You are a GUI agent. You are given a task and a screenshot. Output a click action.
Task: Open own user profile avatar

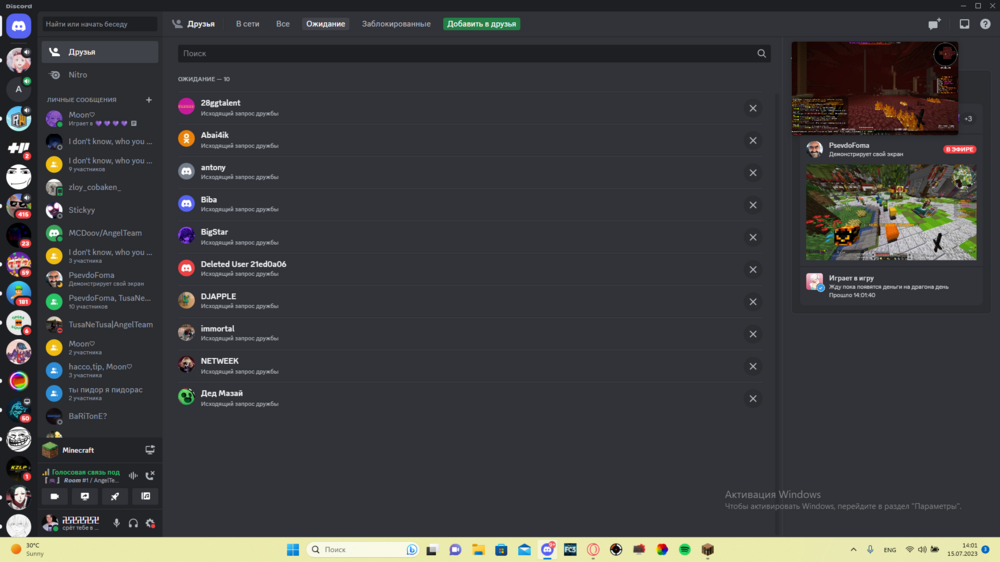[x=50, y=523]
